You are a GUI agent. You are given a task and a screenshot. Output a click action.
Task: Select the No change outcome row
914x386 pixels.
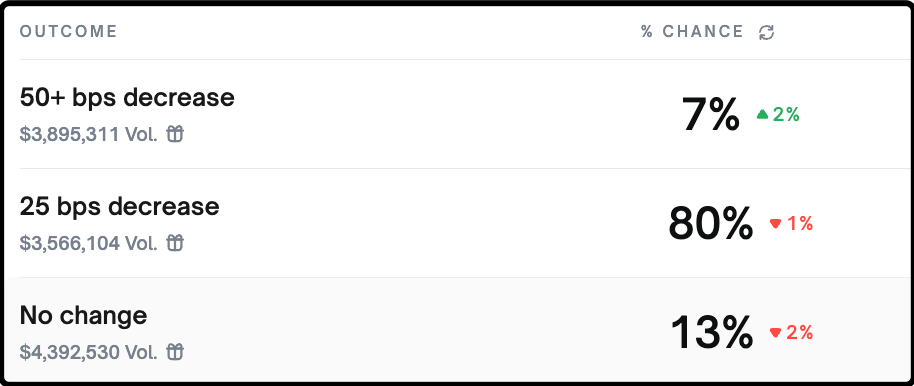pos(457,331)
